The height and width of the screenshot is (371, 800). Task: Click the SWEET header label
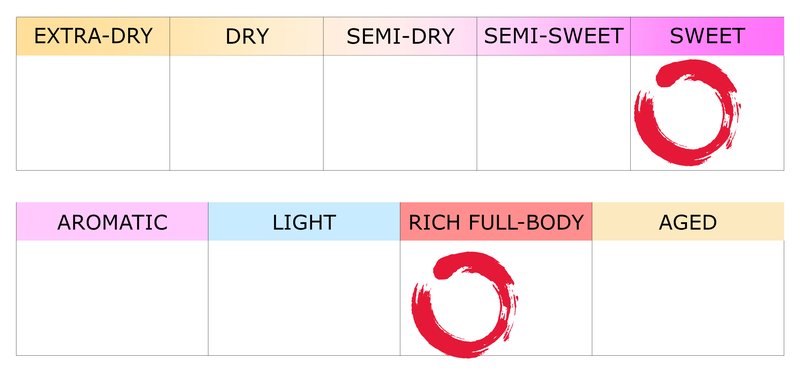click(x=707, y=36)
